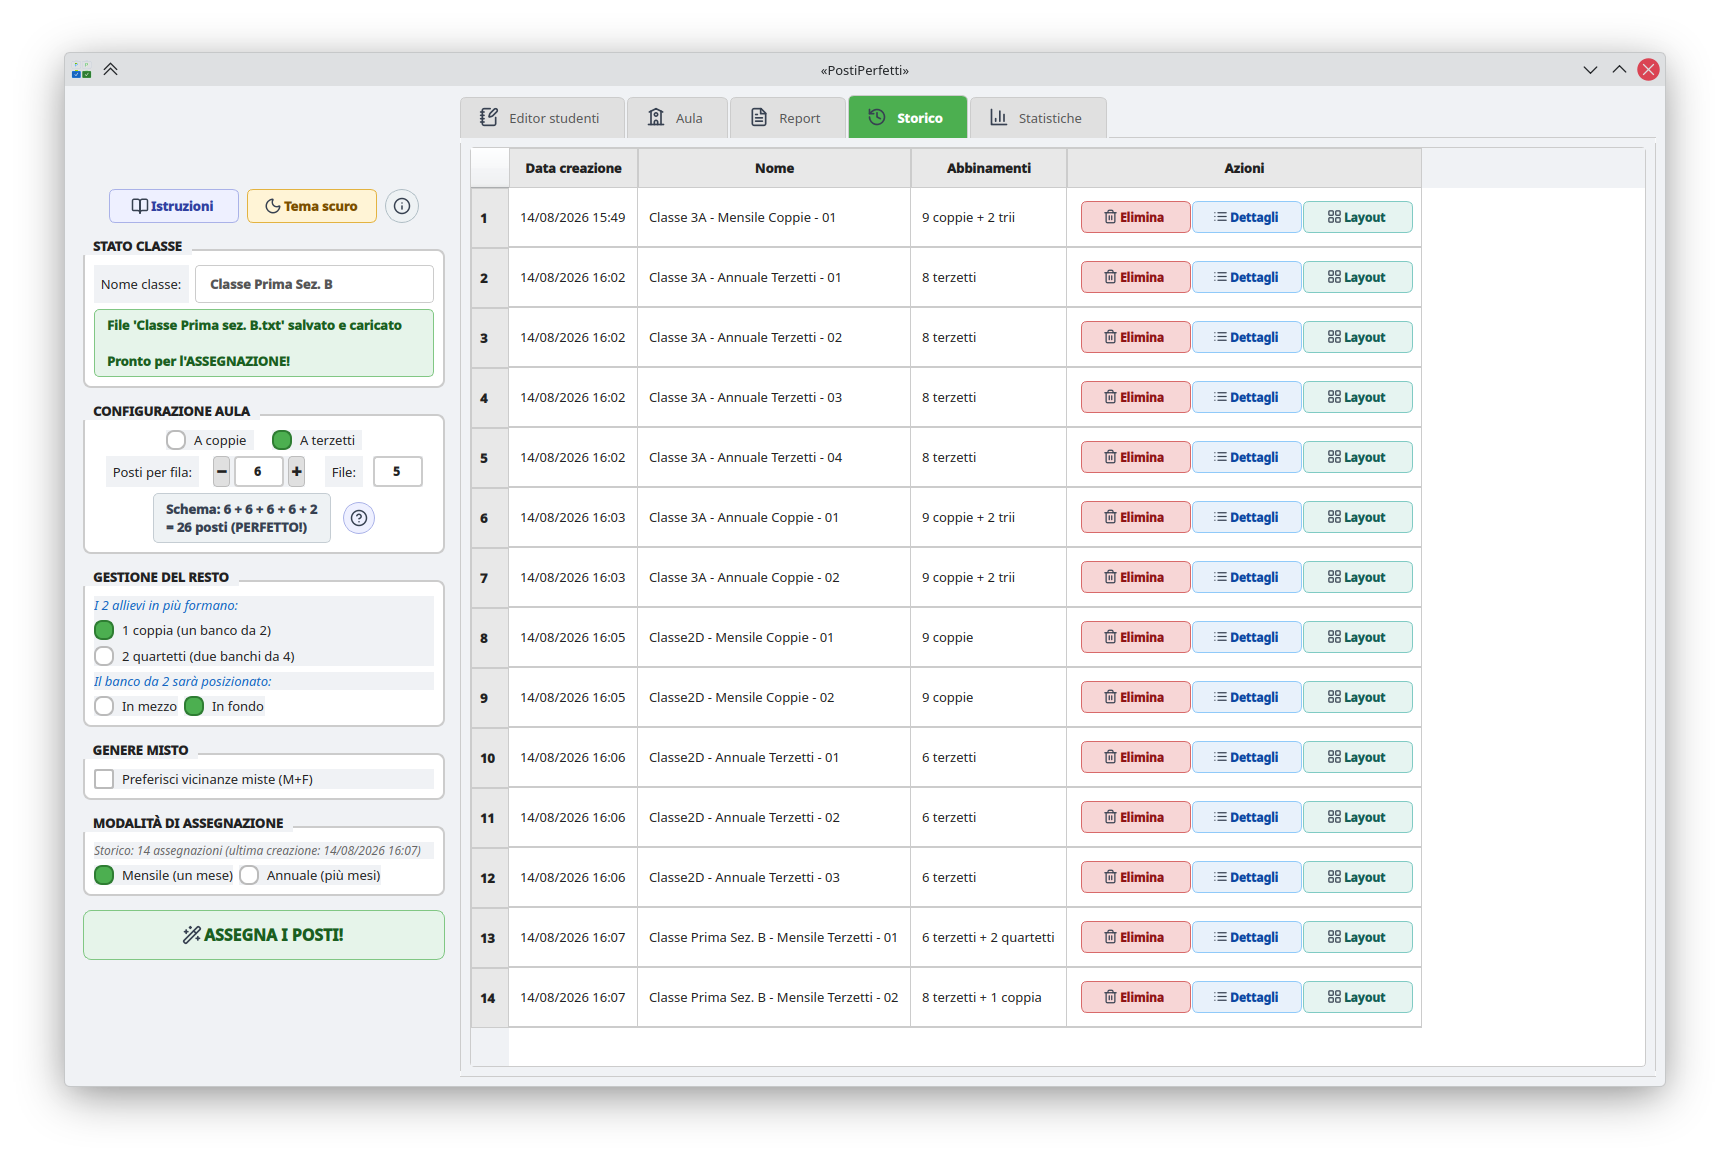Viewport: 1730px width, 1163px height.
Task: Click the document icon on Report tab
Action: point(759,117)
